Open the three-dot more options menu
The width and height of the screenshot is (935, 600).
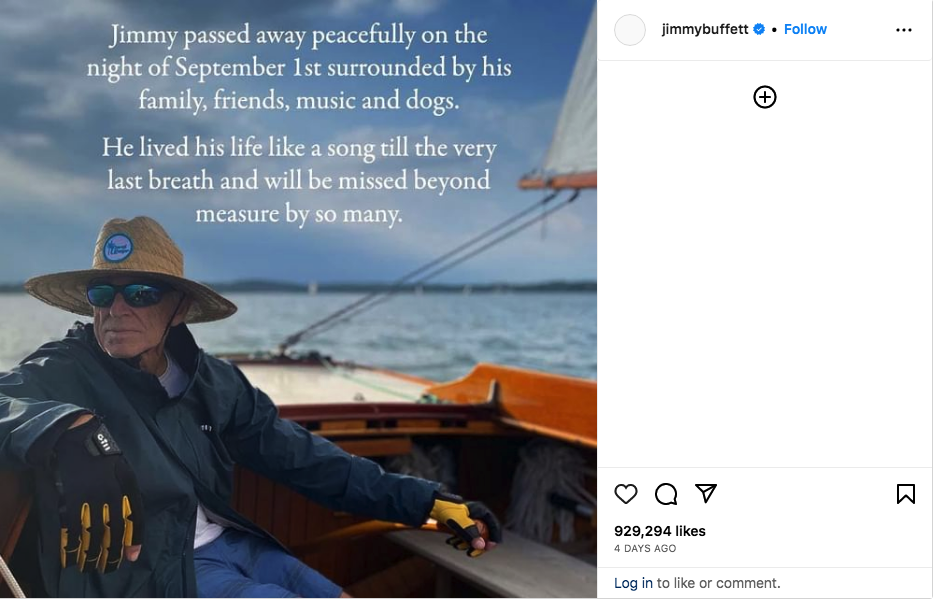(904, 30)
